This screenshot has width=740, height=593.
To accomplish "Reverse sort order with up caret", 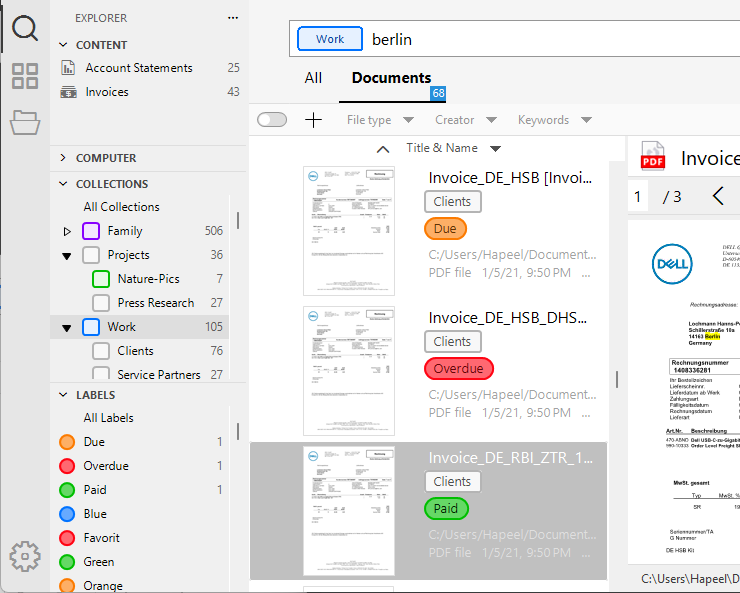I will [383, 150].
